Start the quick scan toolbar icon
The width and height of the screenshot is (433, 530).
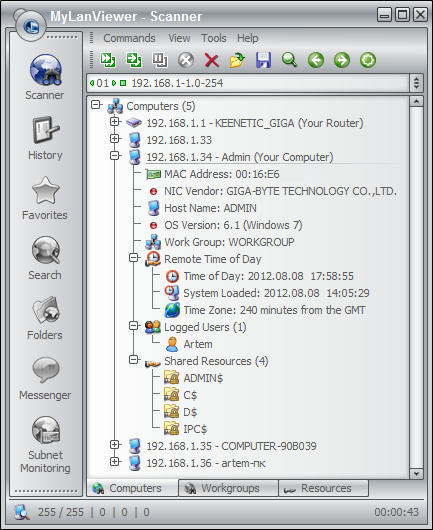(108, 60)
